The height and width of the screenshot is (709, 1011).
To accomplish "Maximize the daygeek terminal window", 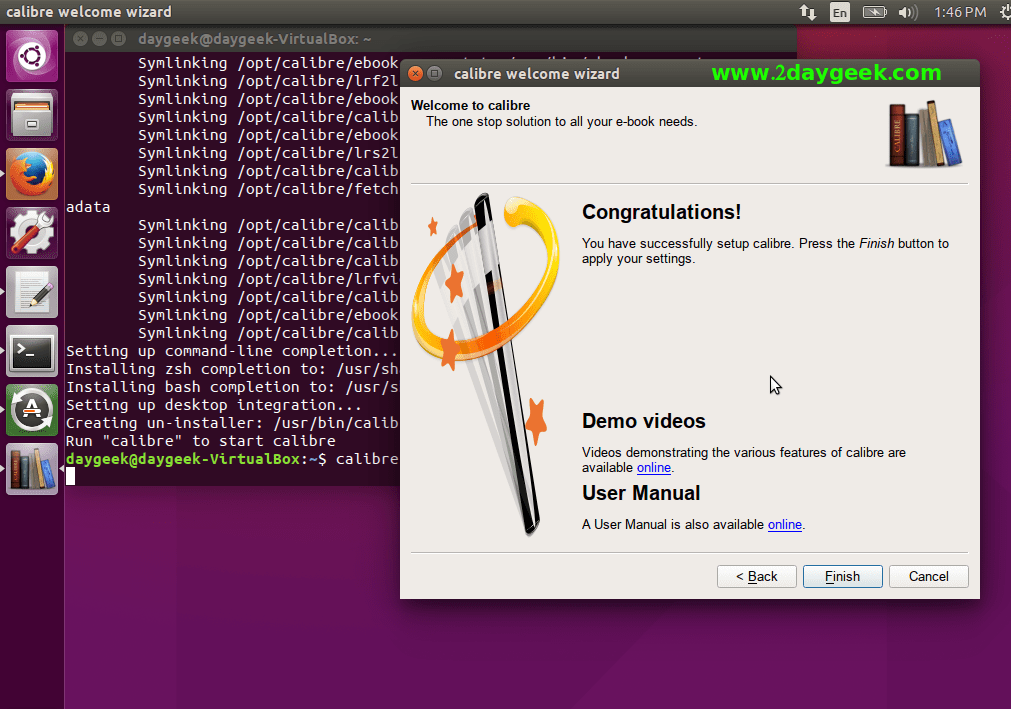I will (119, 39).
